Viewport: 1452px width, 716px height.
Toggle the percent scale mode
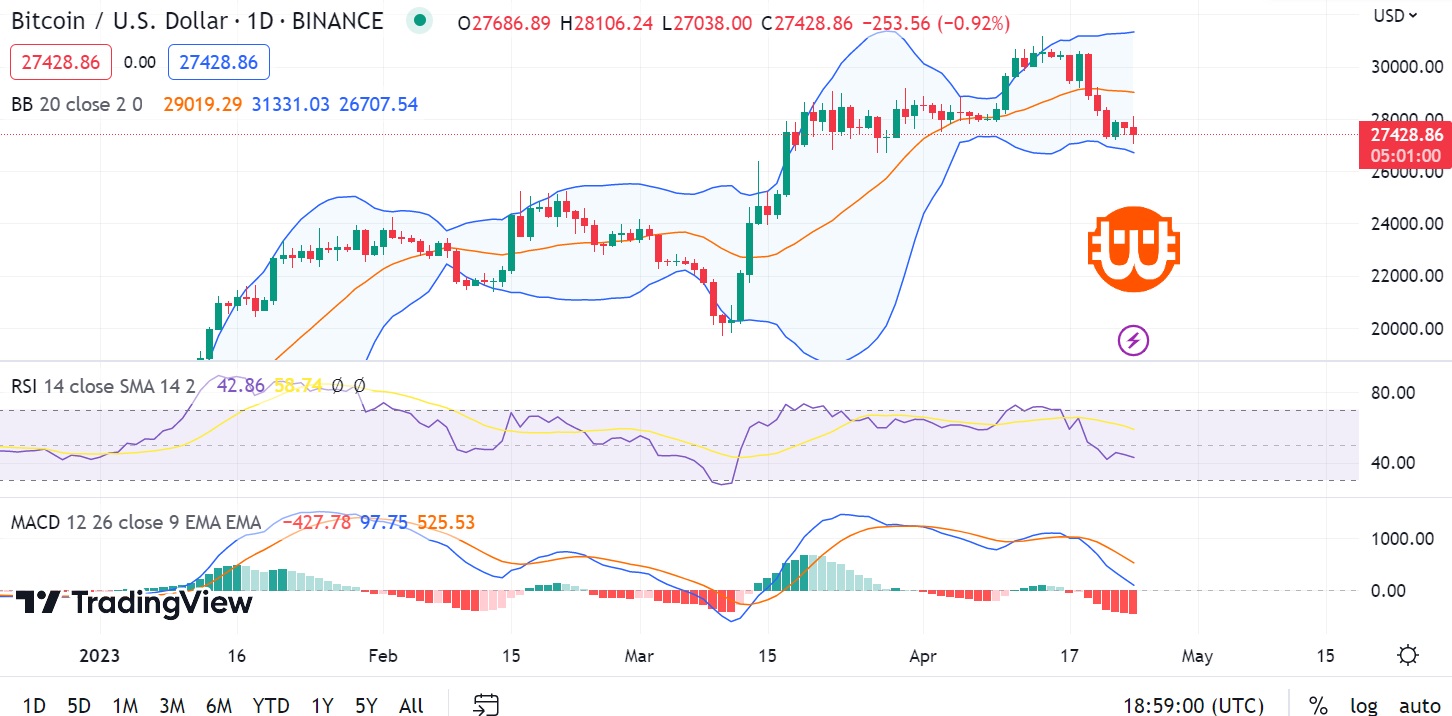1318,705
